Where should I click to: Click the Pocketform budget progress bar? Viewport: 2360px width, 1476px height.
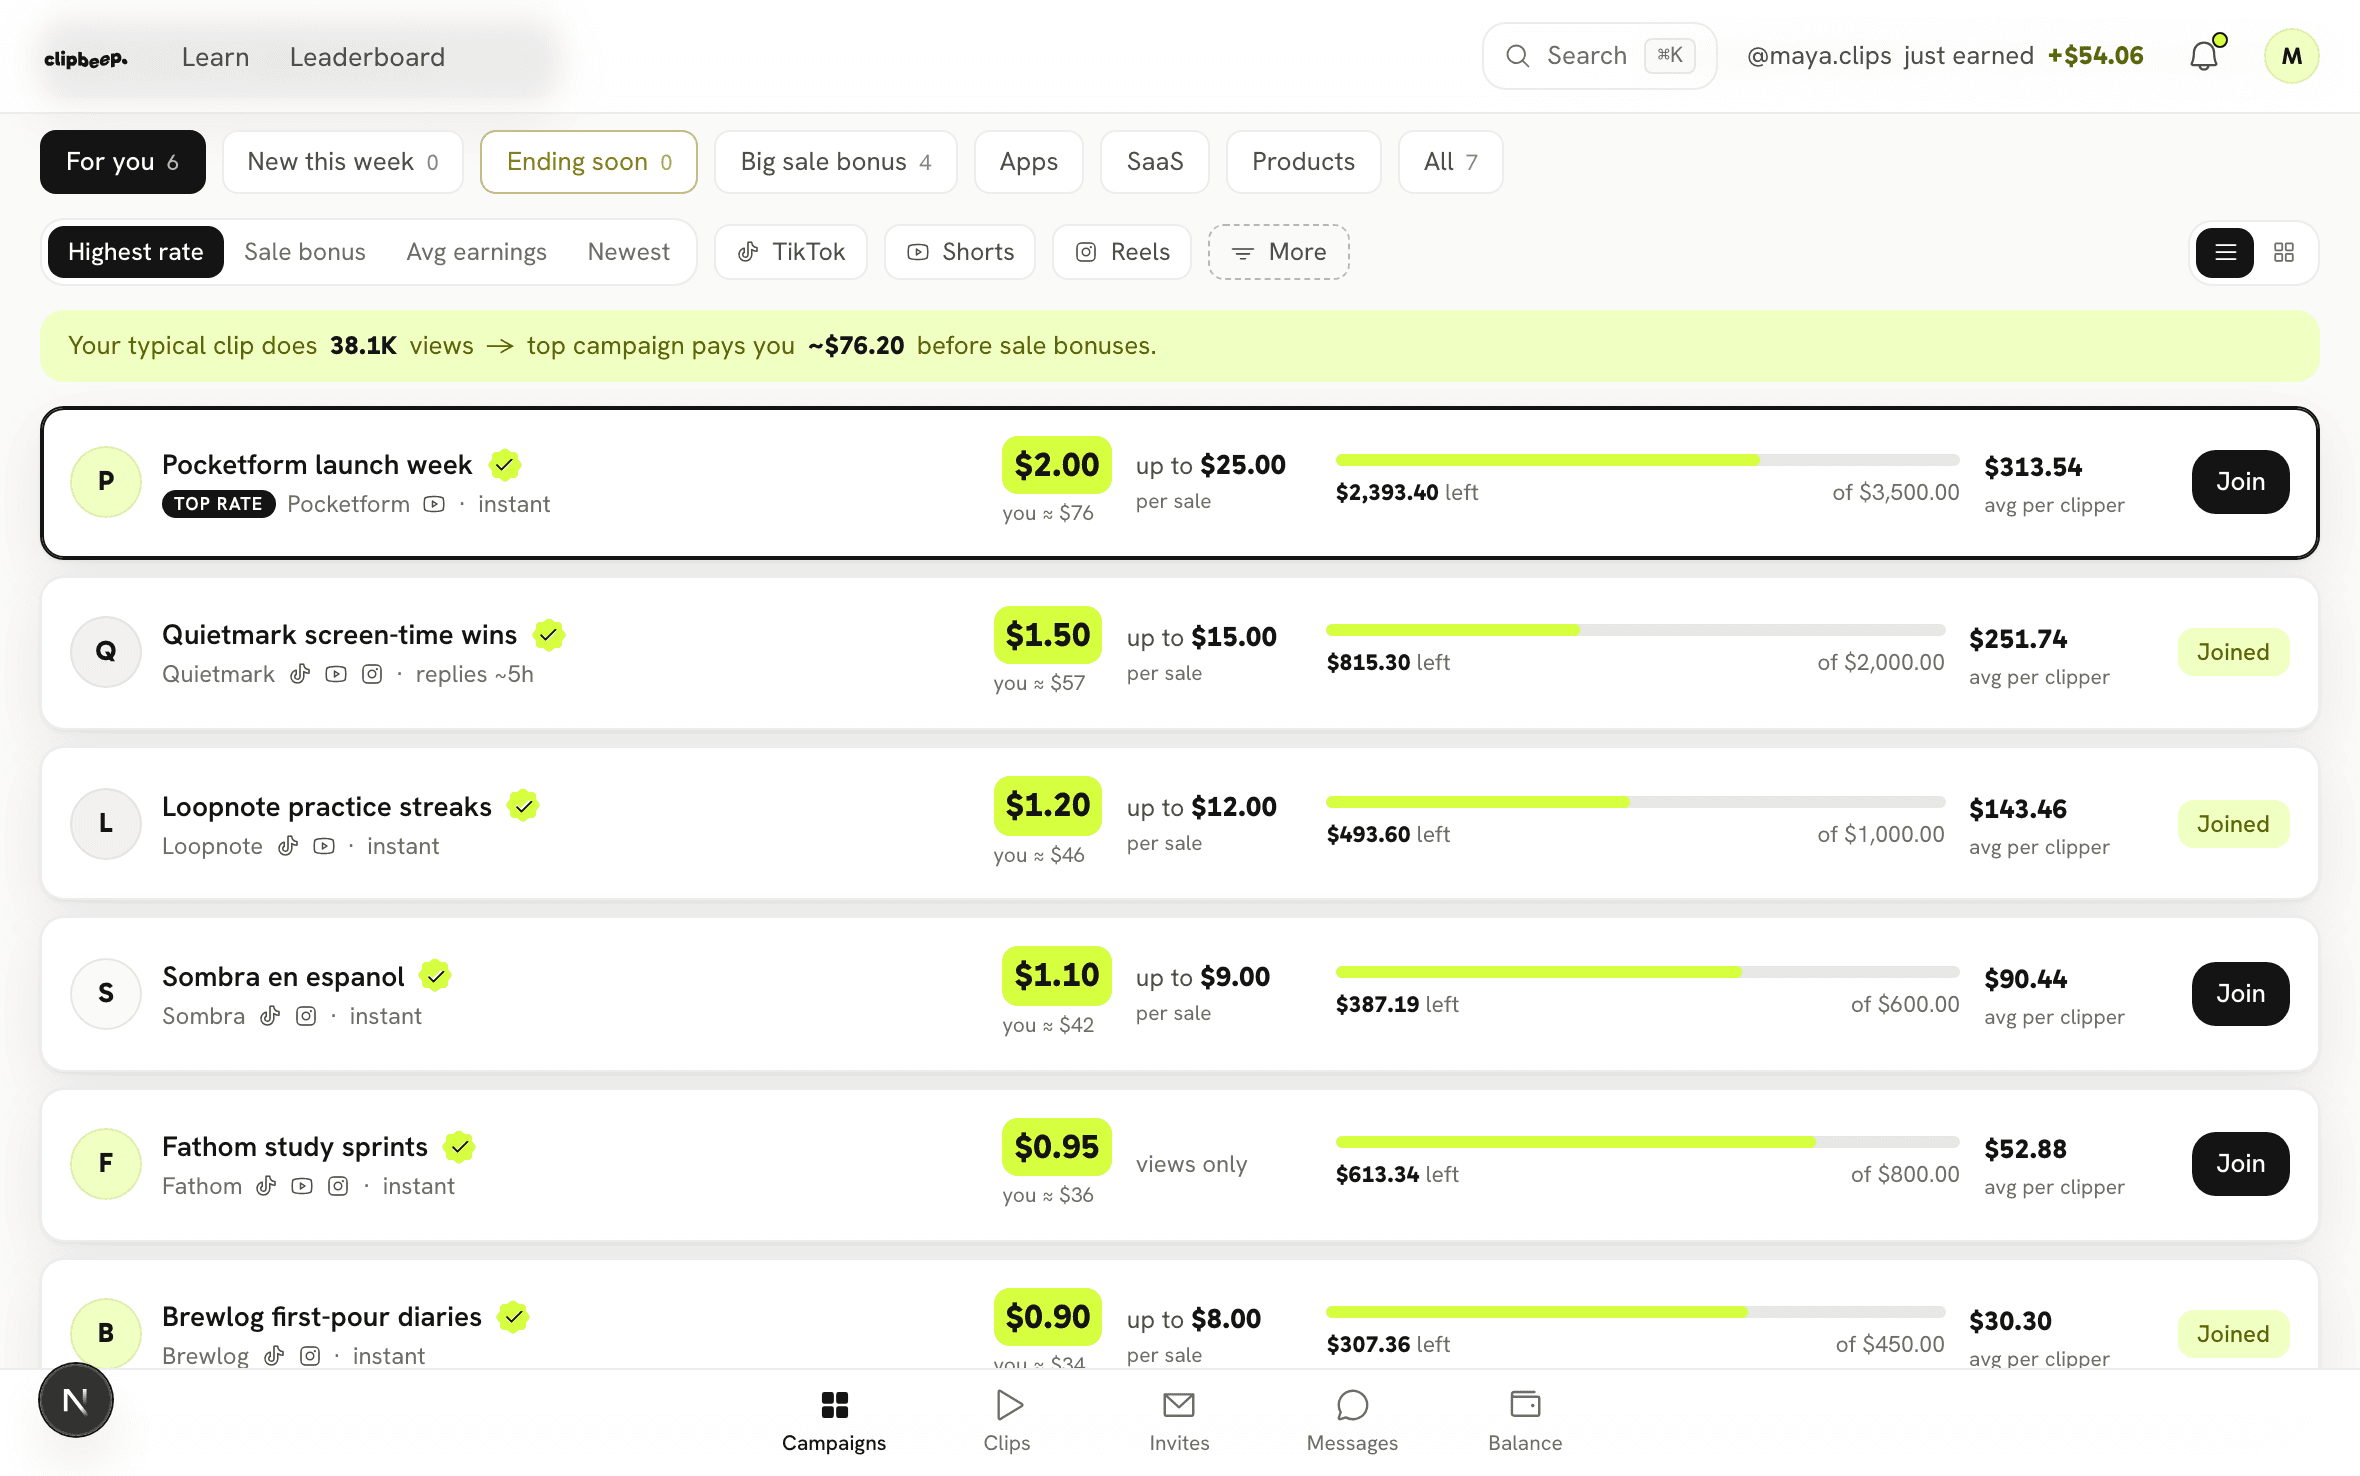[1648, 460]
